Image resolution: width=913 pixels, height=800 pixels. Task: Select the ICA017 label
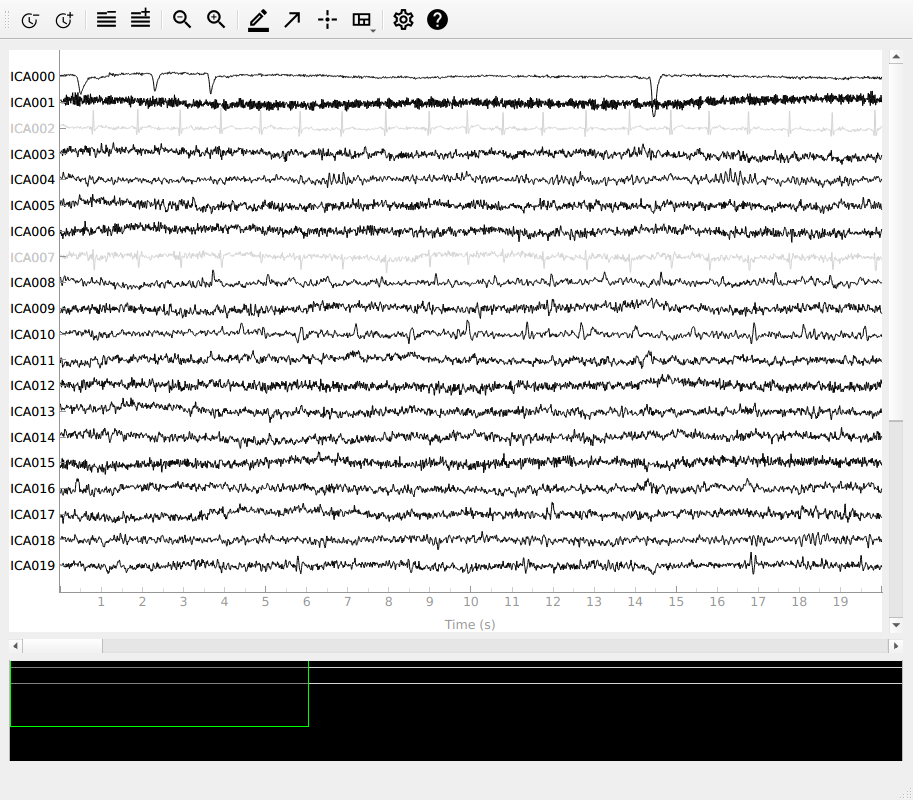point(33,515)
